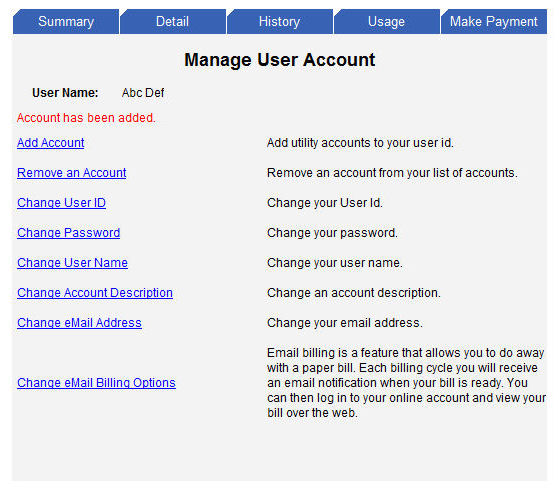Select the Usage tab
Viewport: 559px width, 489px height.
[x=387, y=22]
